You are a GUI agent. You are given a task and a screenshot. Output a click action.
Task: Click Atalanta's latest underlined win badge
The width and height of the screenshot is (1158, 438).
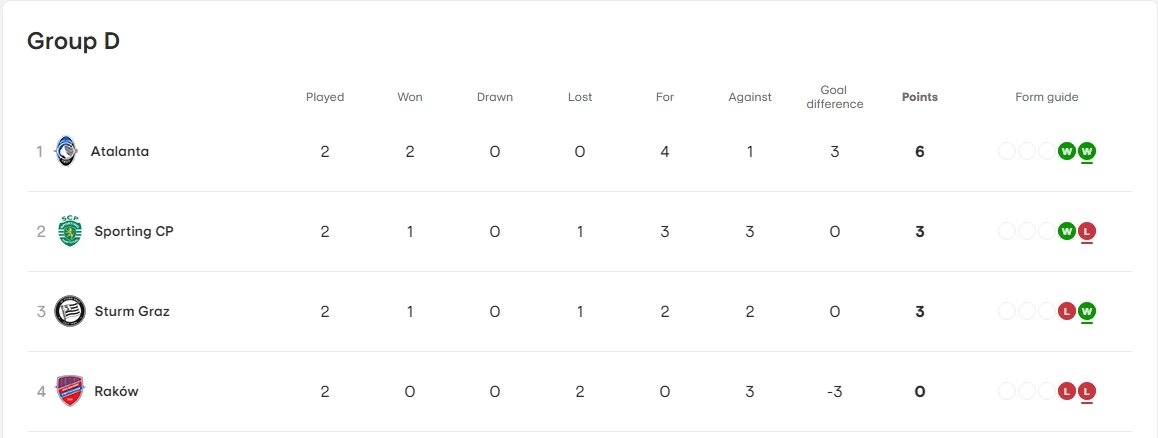click(1087, 151)
